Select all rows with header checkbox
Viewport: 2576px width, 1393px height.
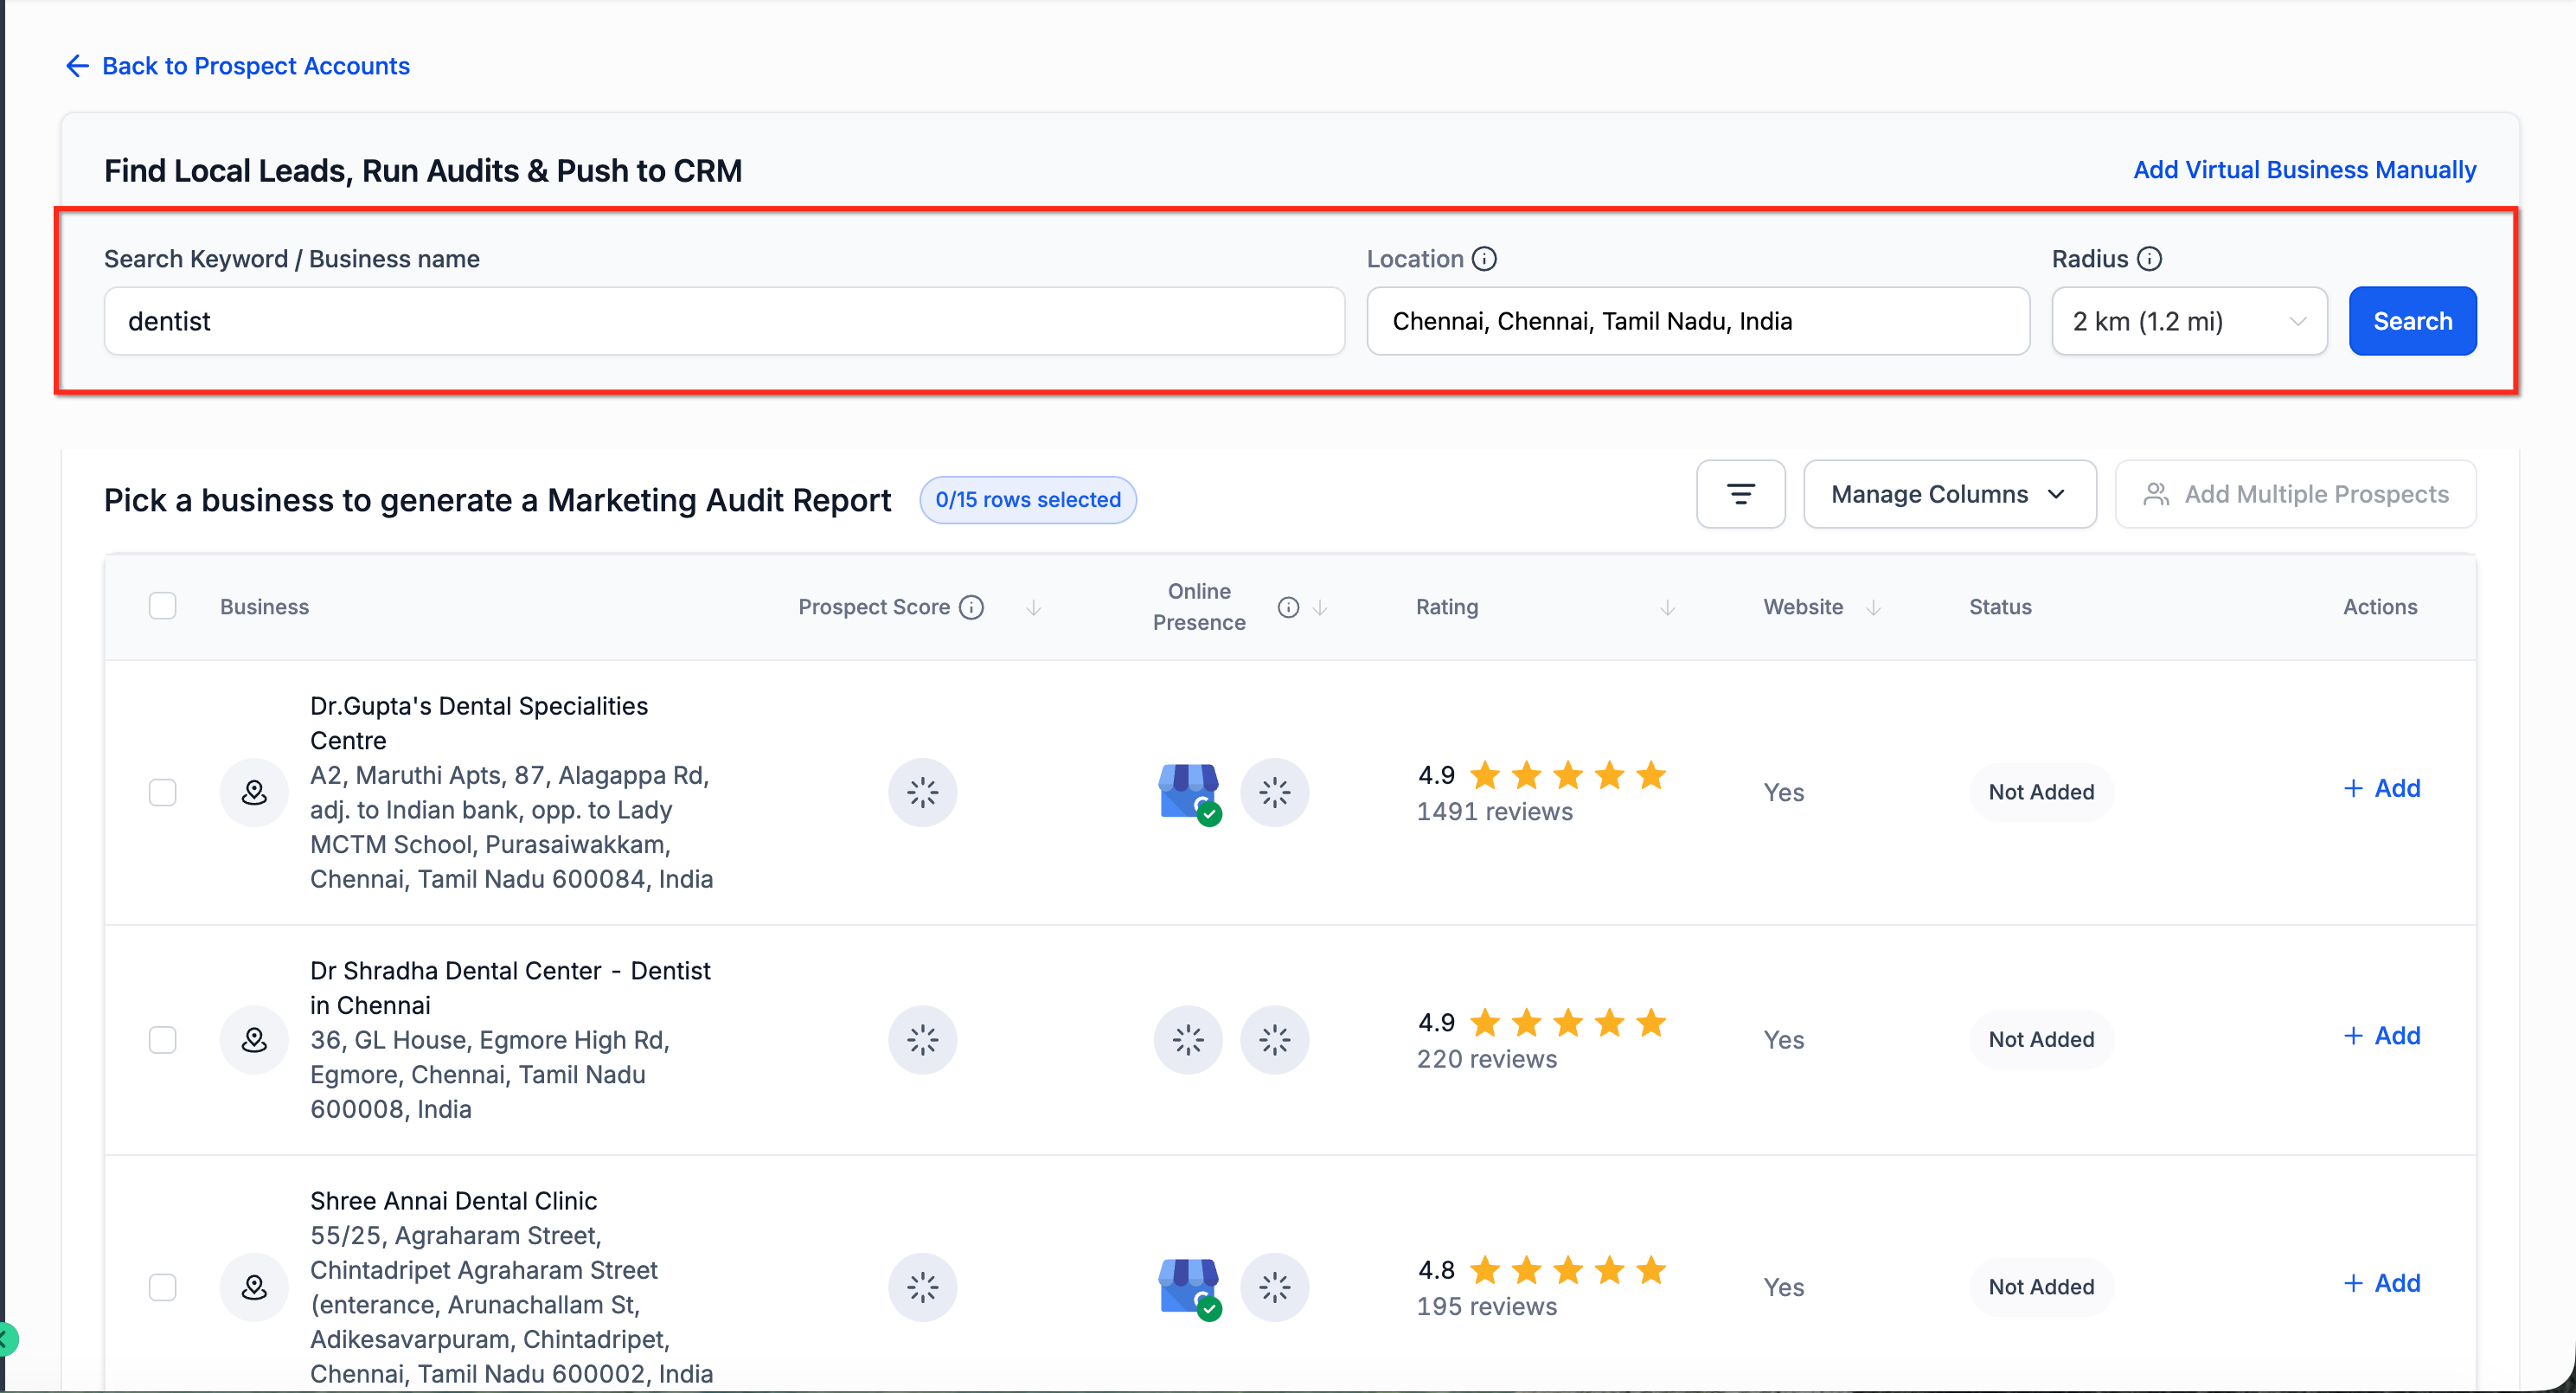[x=162, y=606]
